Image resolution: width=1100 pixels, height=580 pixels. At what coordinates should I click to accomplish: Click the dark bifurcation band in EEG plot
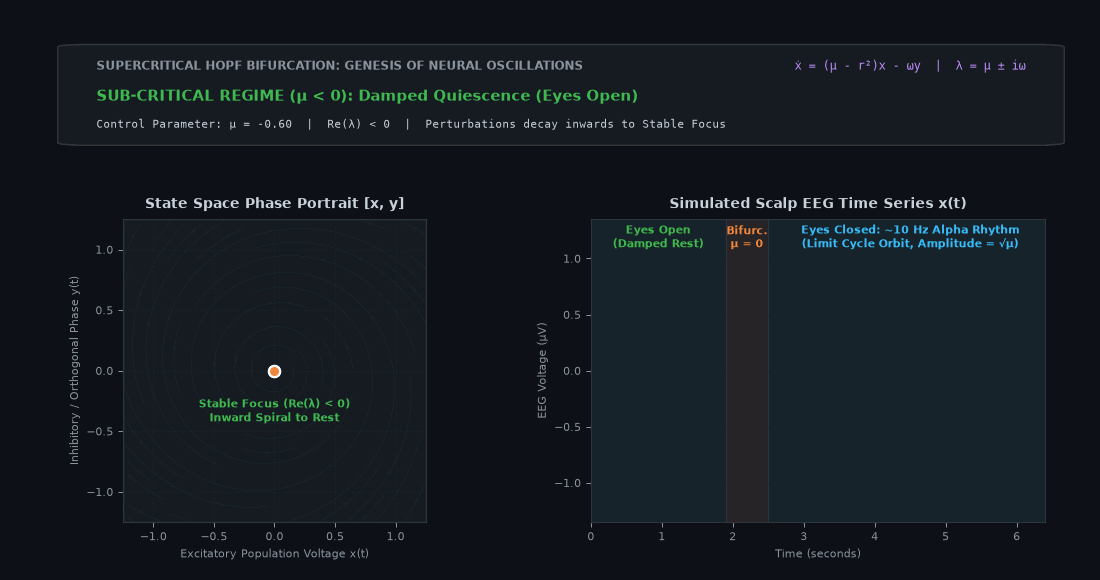point(747,371)
